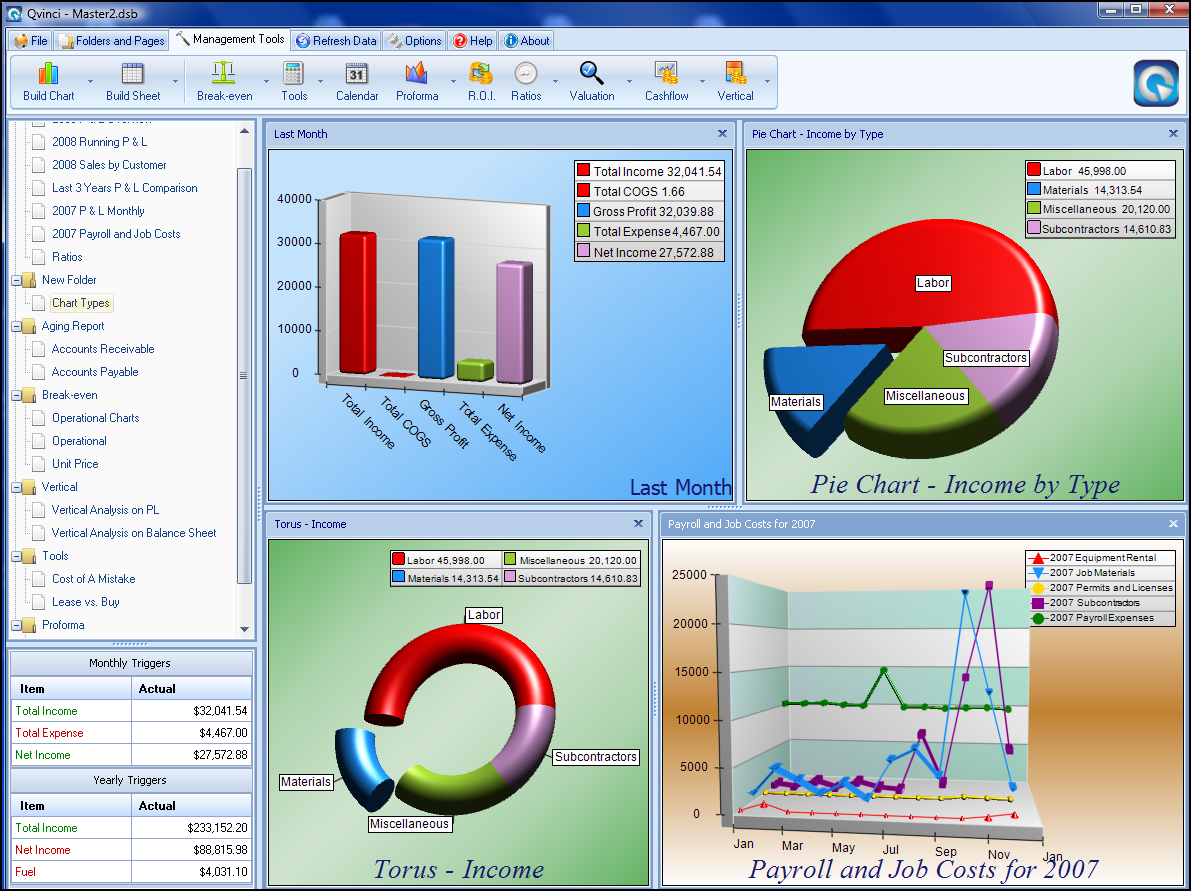Screen dimensions: 1191x891
Task: Open the Build Chart tool
Action: click(x=49, y=82)
